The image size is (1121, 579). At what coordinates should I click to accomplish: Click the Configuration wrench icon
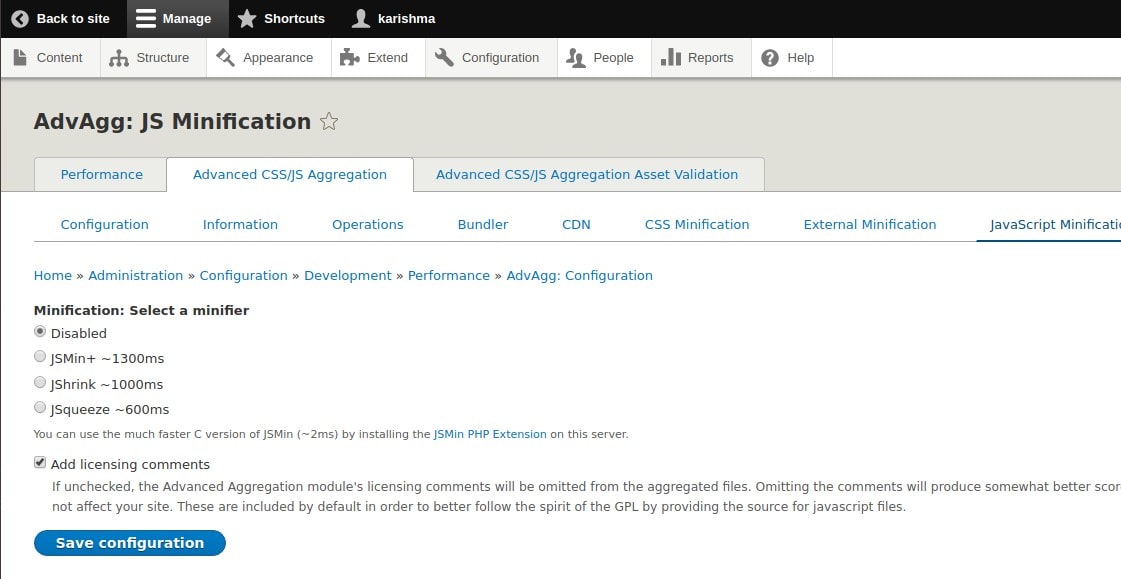[x=444, y=57]
